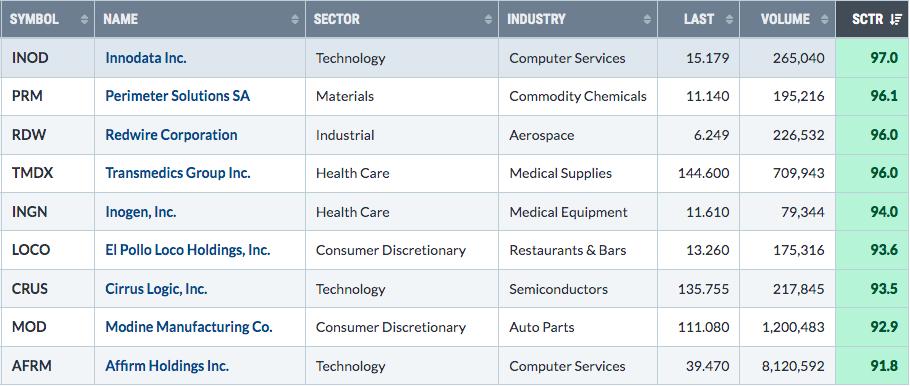Image resolution: width=910 pixels, height=386 pixels.
Task: Click the SCTR column header label
Action: click(x=868, y=19)
